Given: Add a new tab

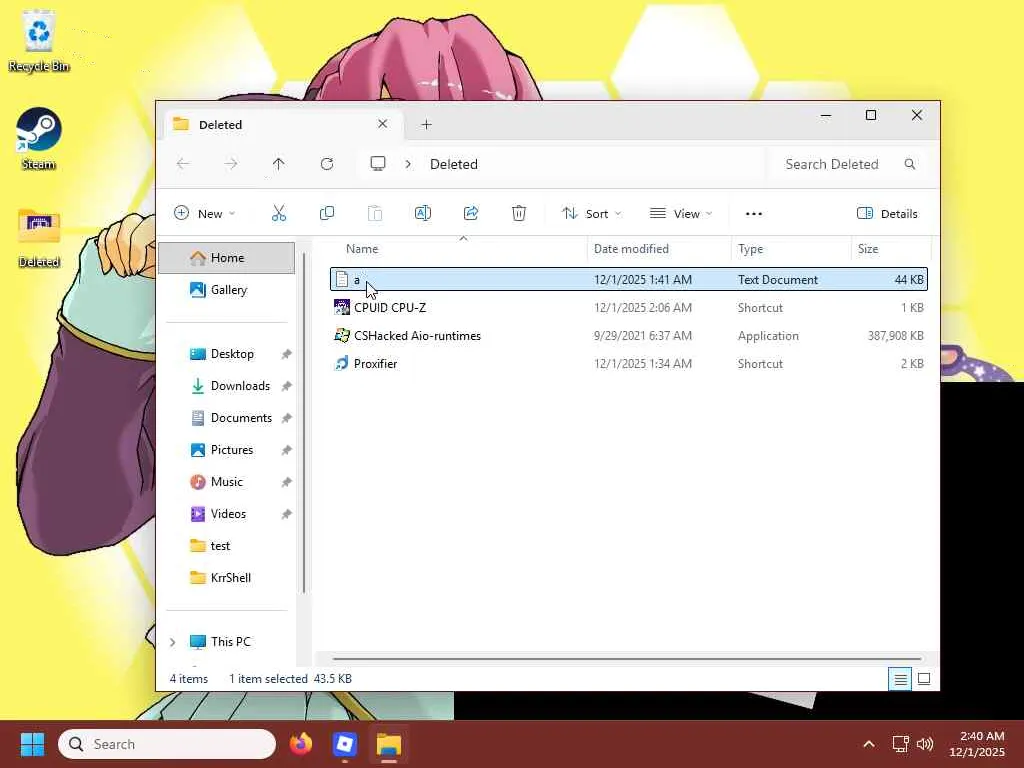Looking at the screenshot, I should point(426,124).
